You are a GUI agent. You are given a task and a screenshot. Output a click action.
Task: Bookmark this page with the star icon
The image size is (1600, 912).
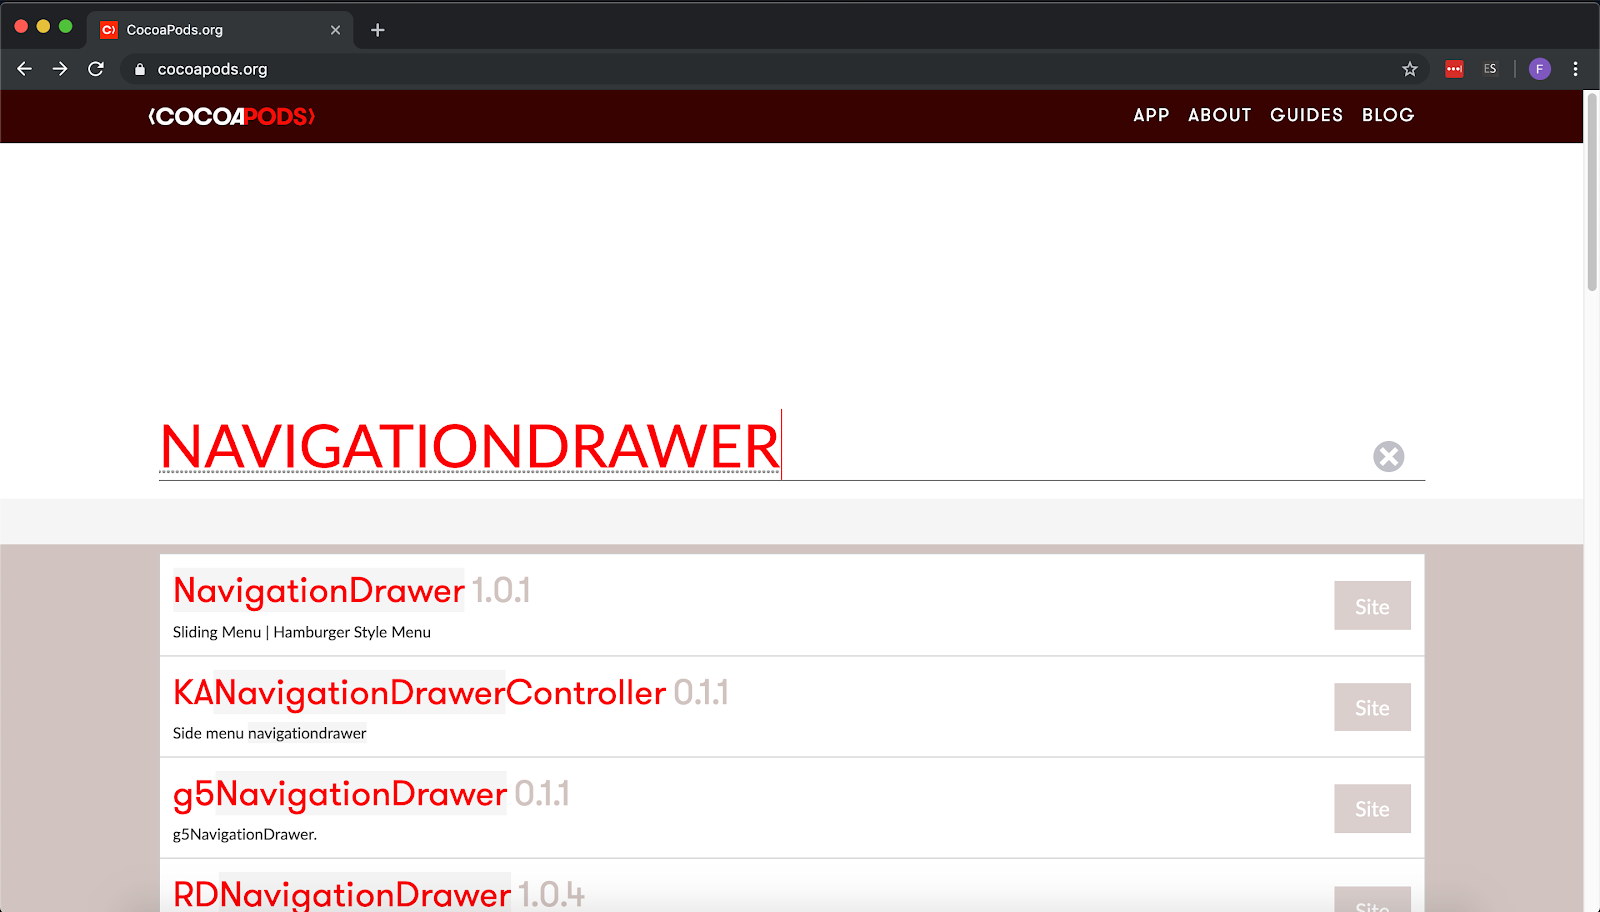(x=1410, y=69)
